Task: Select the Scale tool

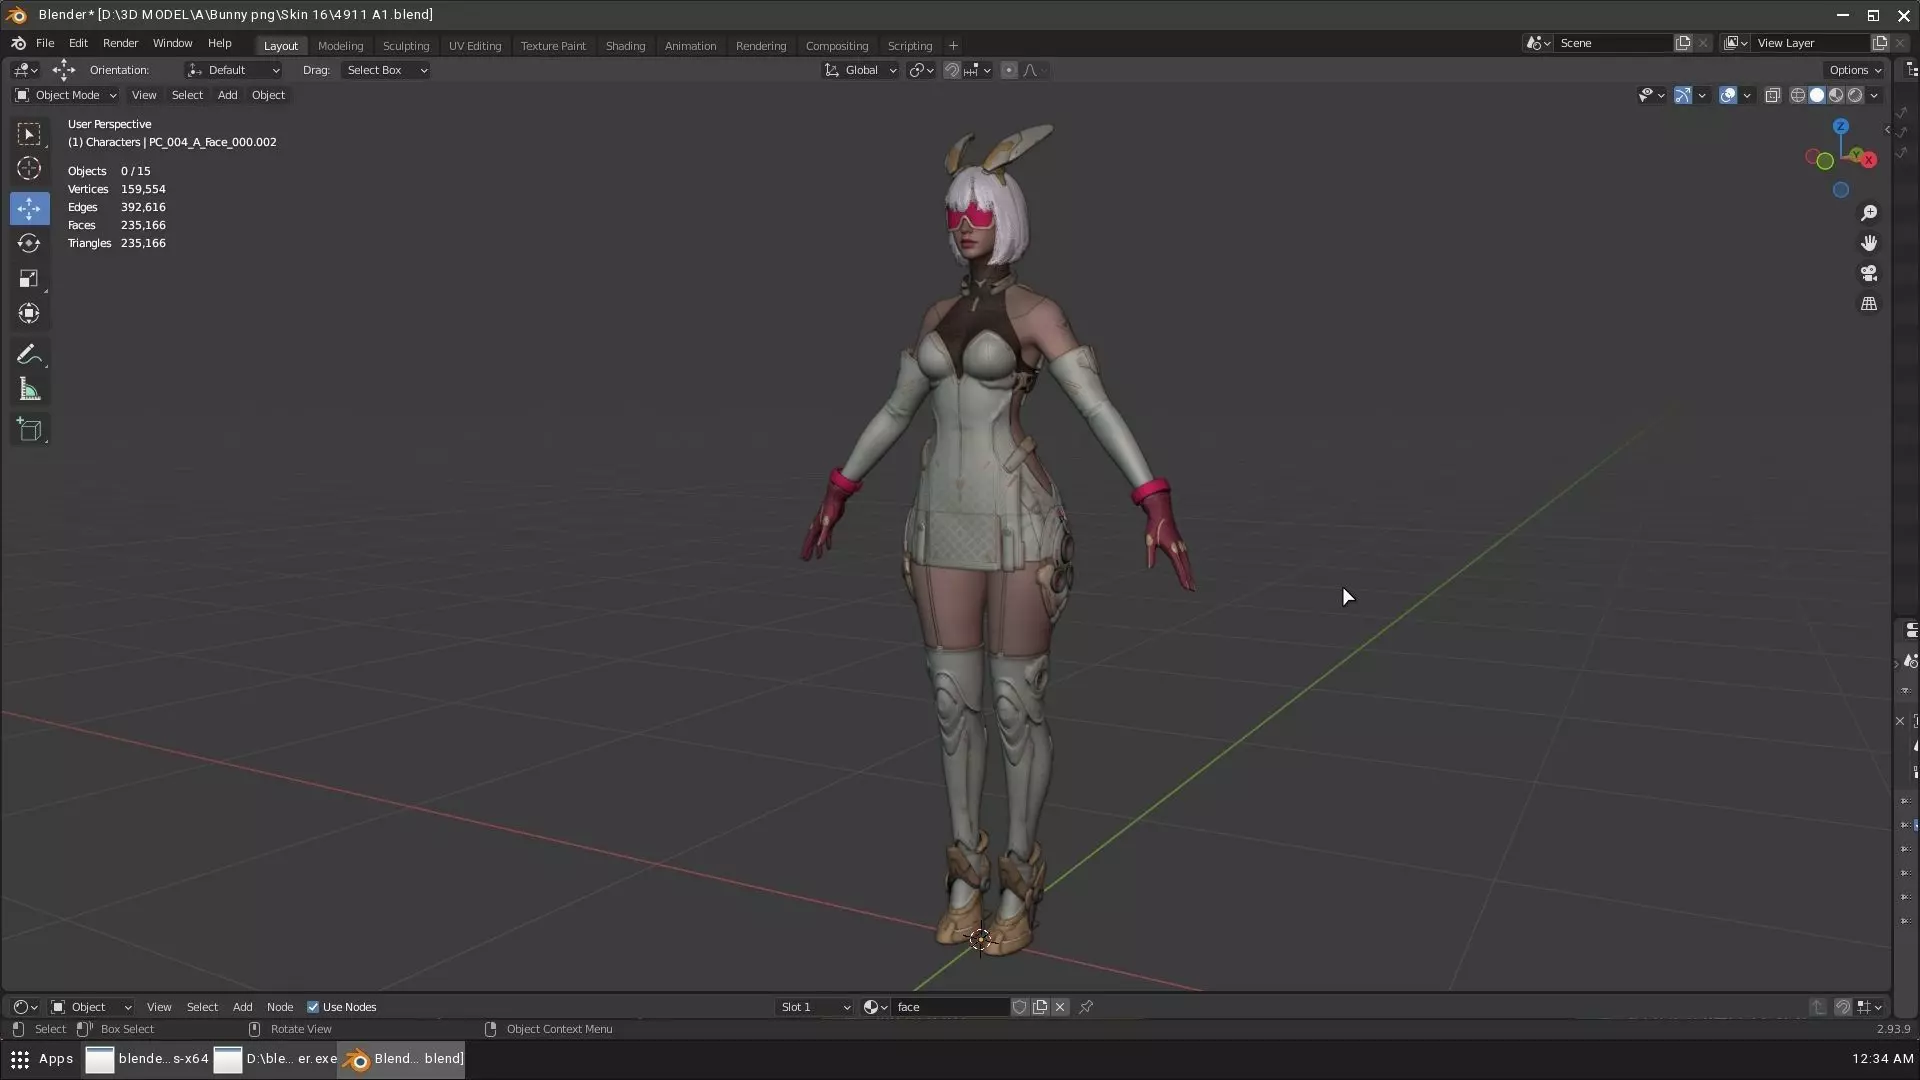Action: (29, 278)
